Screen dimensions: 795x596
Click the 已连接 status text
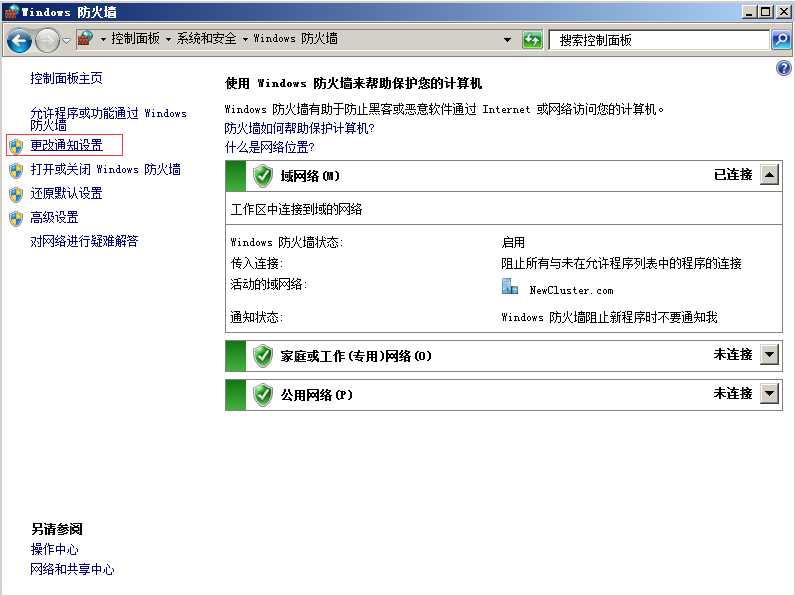coord(733,175)
